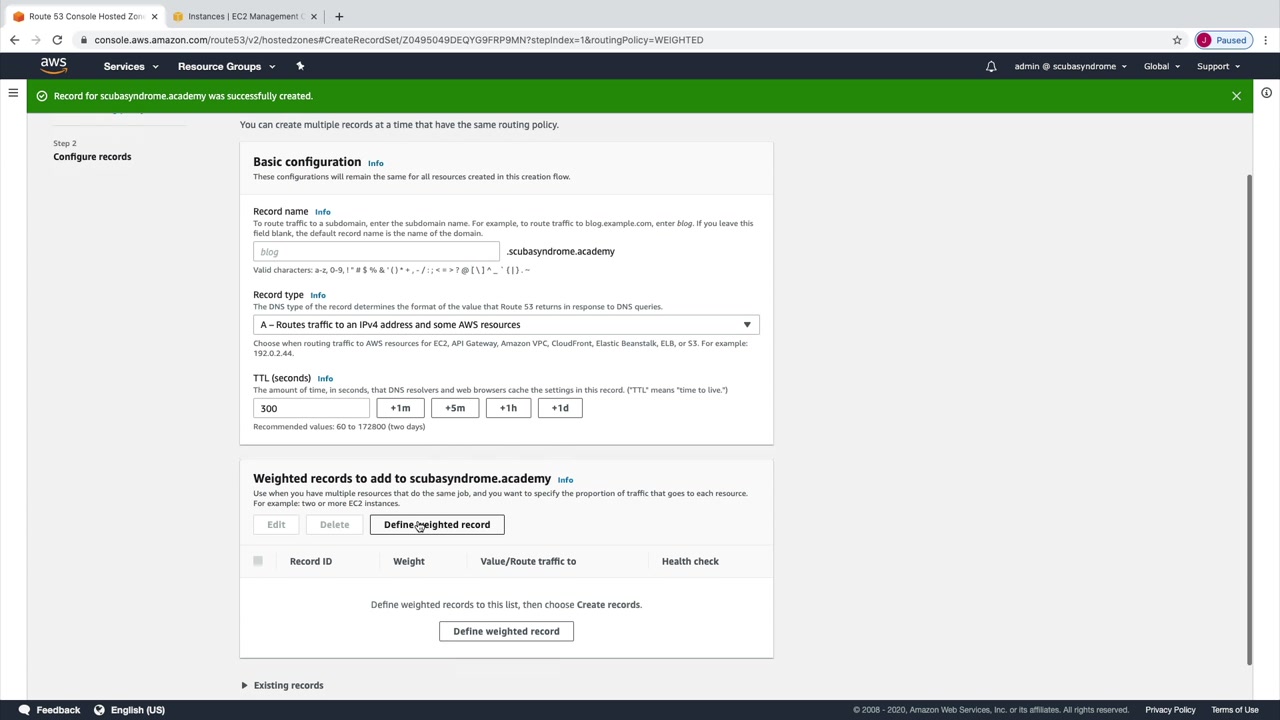Open the Global region dropdown
This screenshot has width=1280, height=720.
[x=1162, y=66]
